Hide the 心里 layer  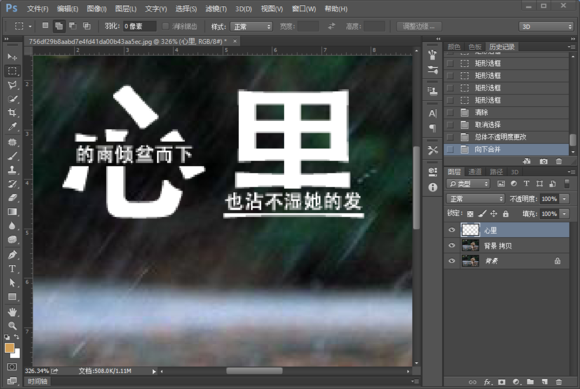tap(452, 230)
